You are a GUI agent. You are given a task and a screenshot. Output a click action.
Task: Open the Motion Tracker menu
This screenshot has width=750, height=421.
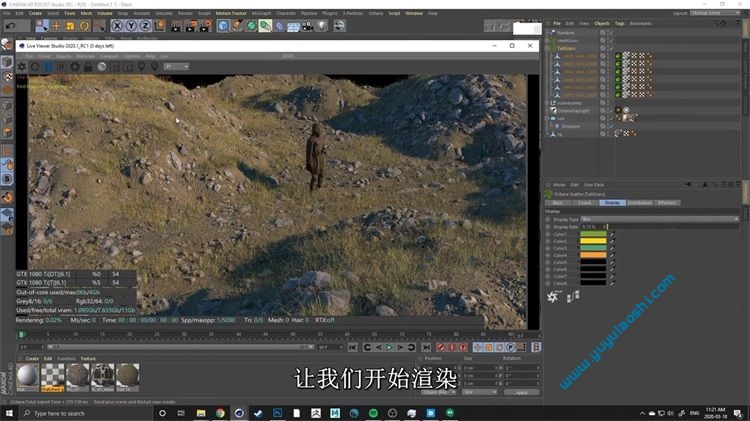(231, 13)
